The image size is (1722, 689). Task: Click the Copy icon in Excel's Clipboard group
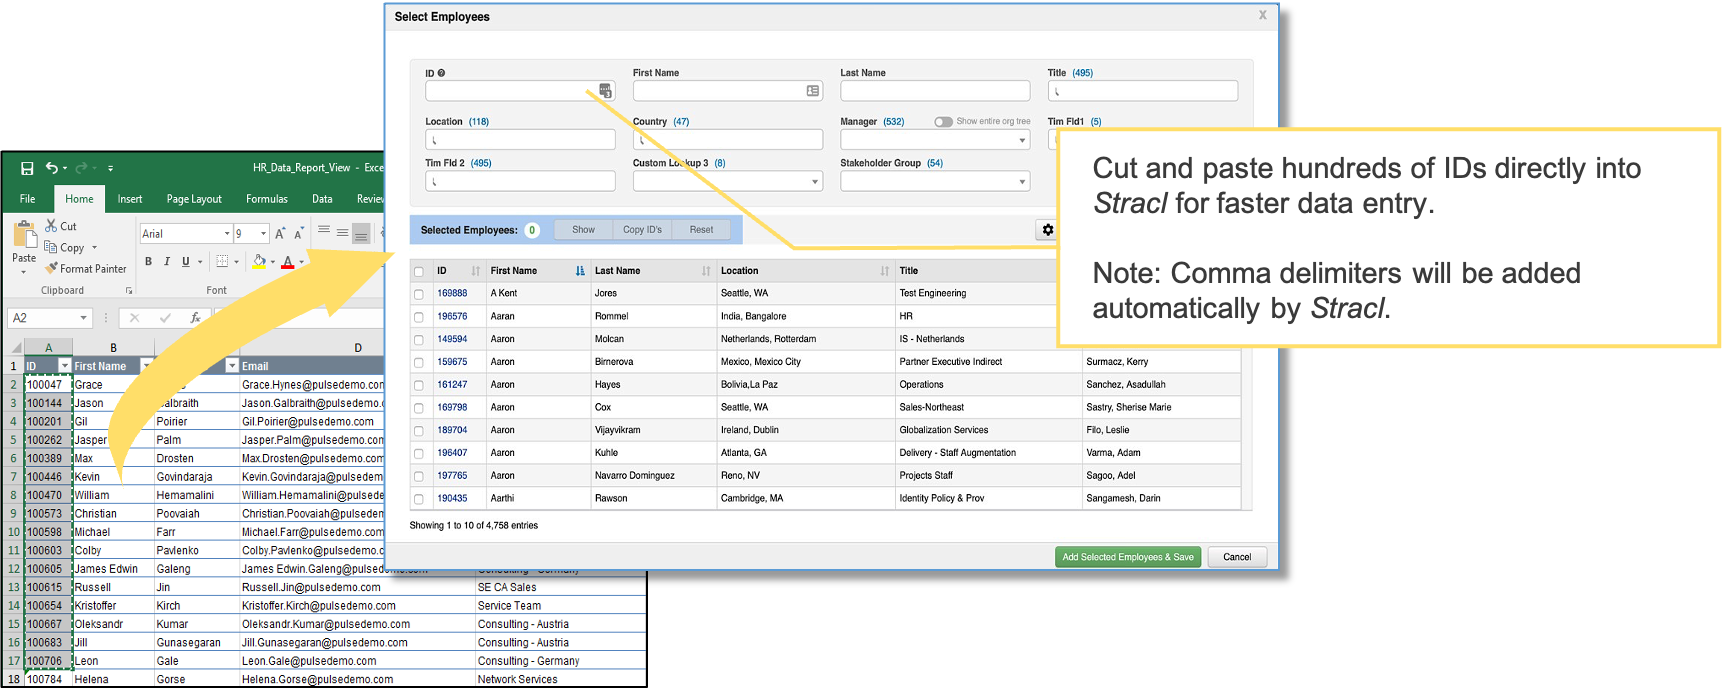point(51,247)
